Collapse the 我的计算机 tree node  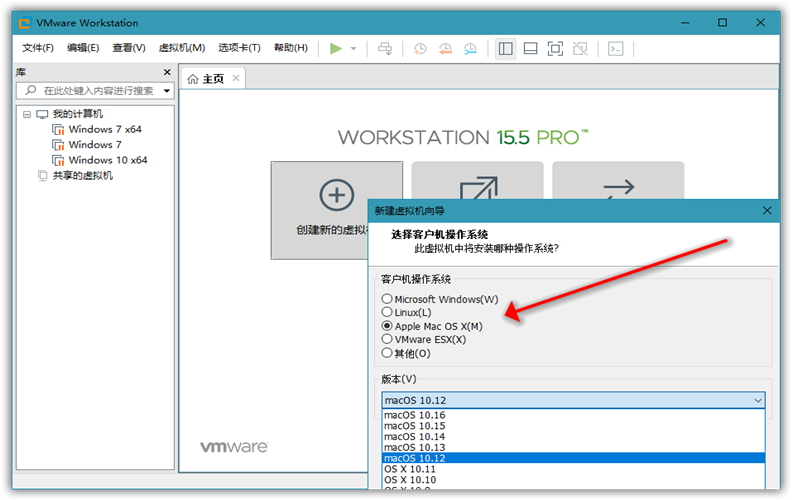tap(27, 114)
